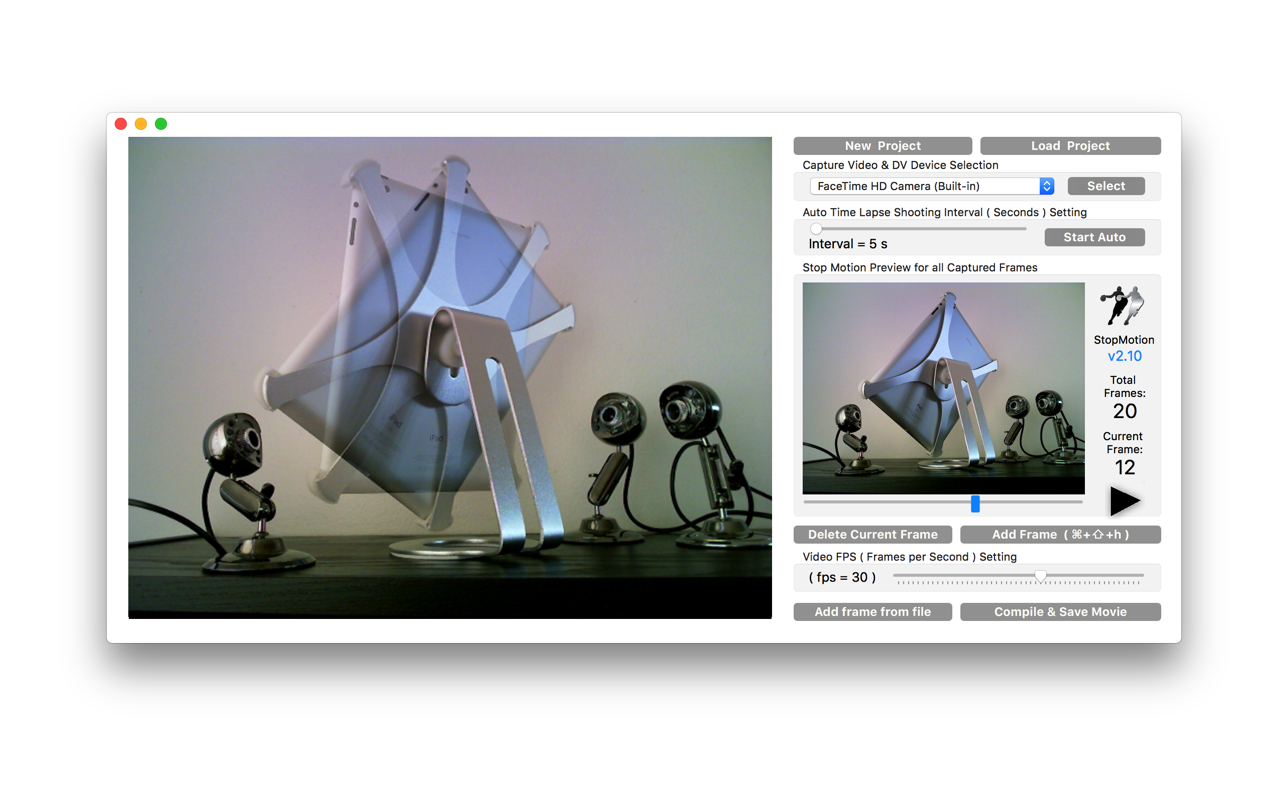Click the 'Video FPS ( Frames per Second ) Setting' heading
This screenshot has height=804, width=1286.
[909, 557]
